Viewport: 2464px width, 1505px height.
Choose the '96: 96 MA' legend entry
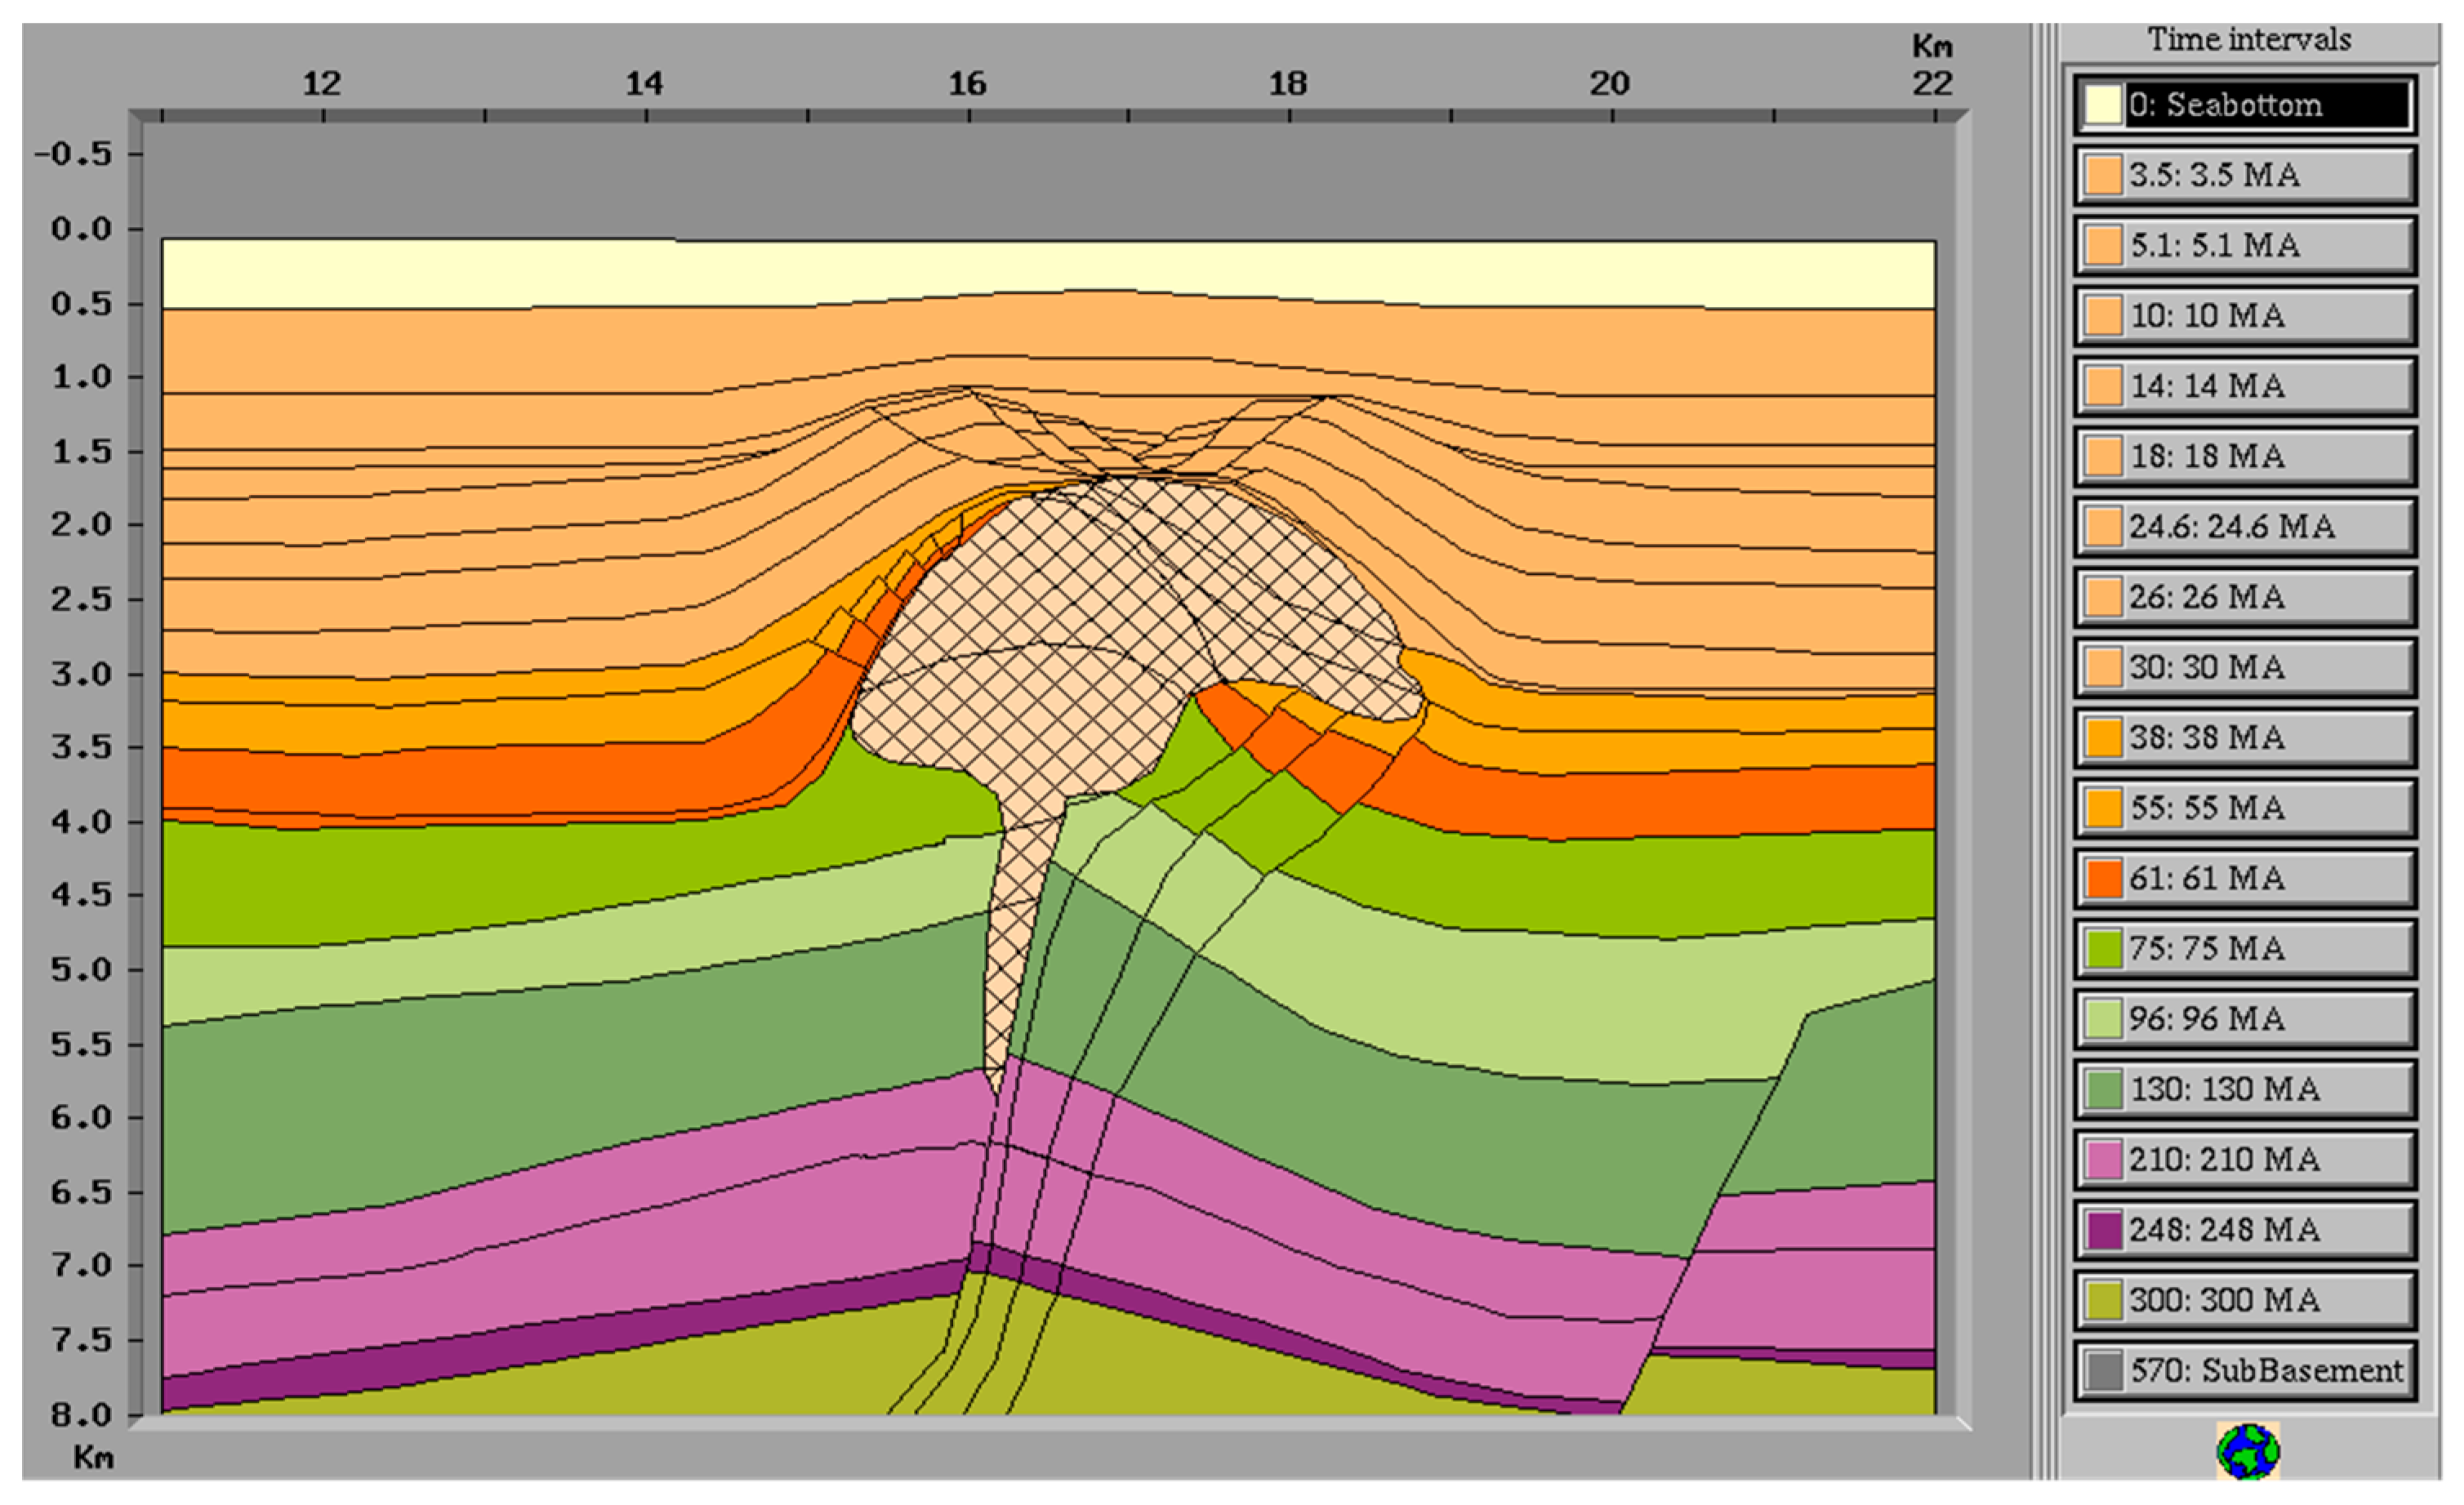tap(2245, 1019)
